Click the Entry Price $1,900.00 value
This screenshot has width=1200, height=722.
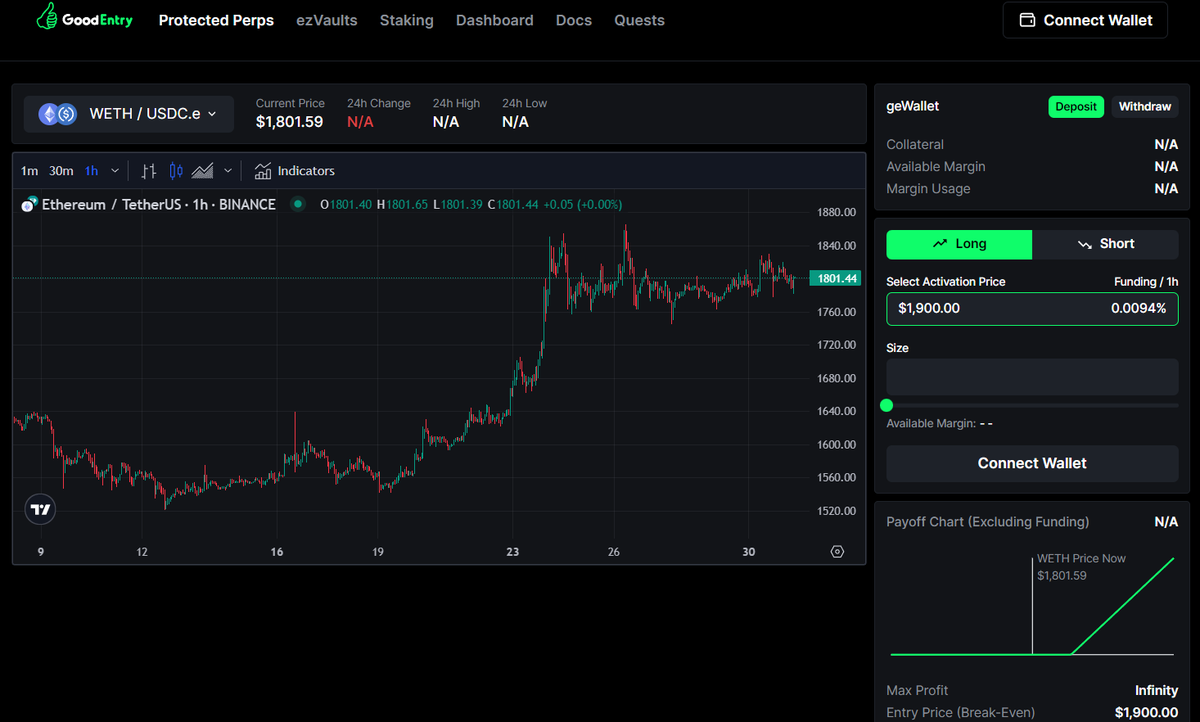click(1147, 712)
